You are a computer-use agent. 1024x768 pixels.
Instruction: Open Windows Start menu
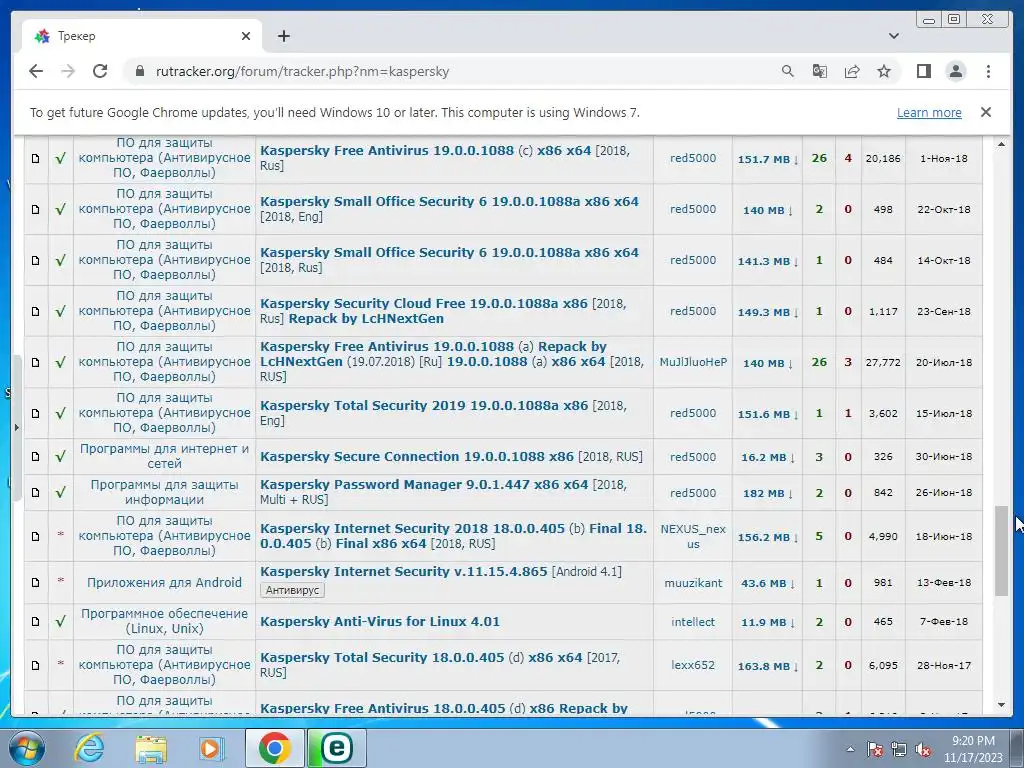click(x=26, y=748)
